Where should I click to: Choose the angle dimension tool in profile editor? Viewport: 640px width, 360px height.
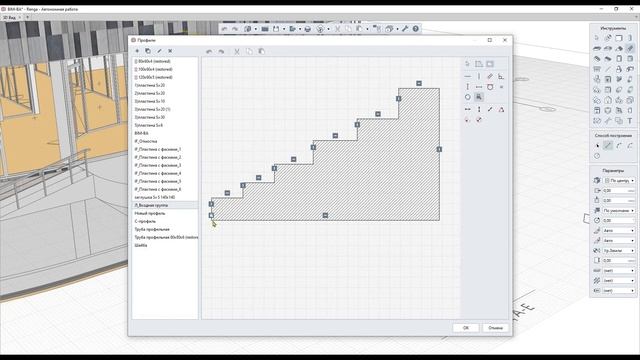(x=501, y=76)
